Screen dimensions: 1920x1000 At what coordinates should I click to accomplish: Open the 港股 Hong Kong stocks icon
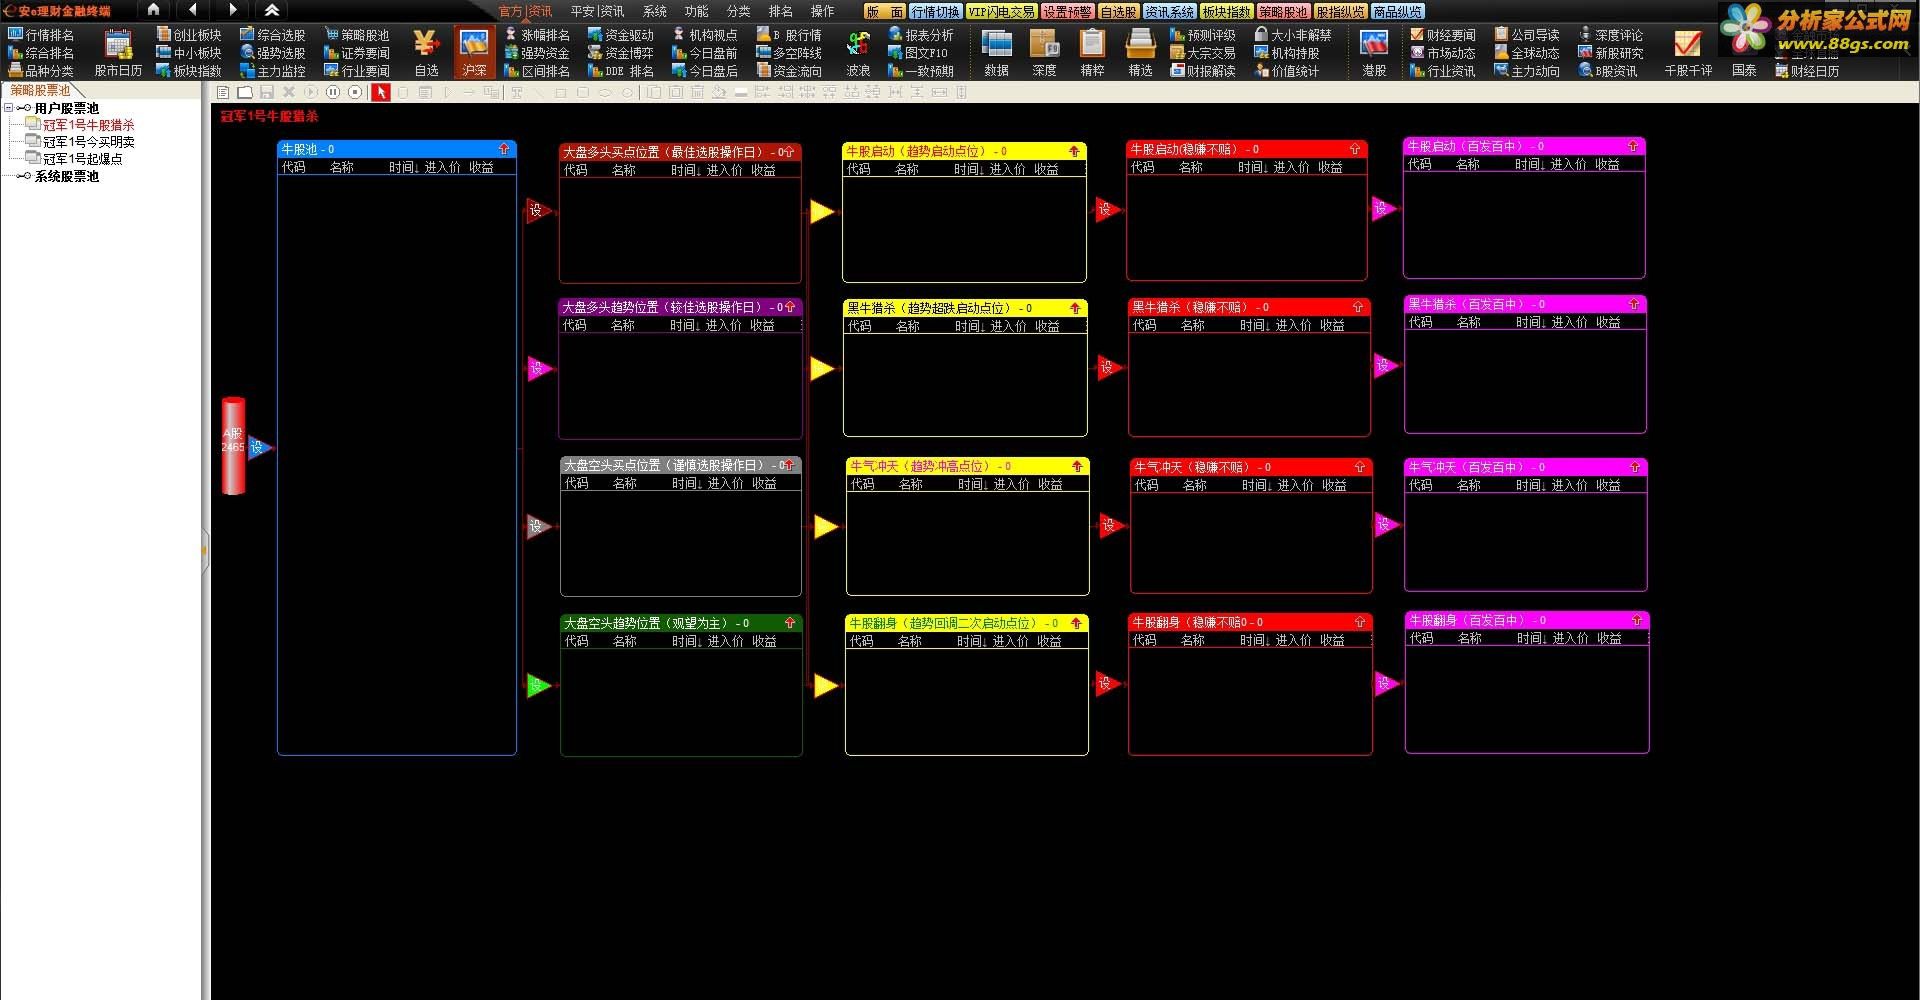coord(1374,52)
